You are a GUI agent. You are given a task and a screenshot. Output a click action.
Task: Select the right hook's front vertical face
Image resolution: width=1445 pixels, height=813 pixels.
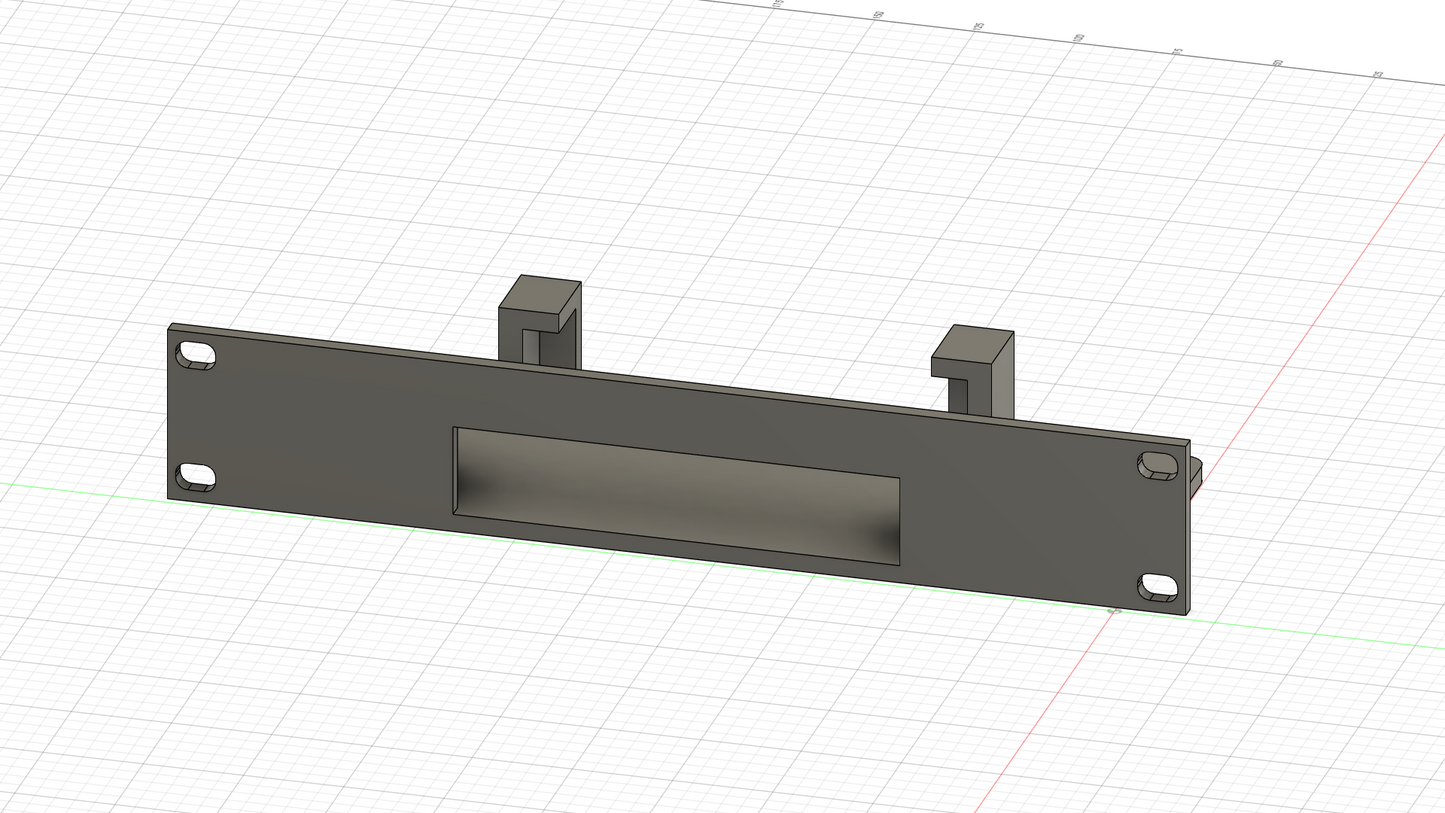pos(1002,390)
